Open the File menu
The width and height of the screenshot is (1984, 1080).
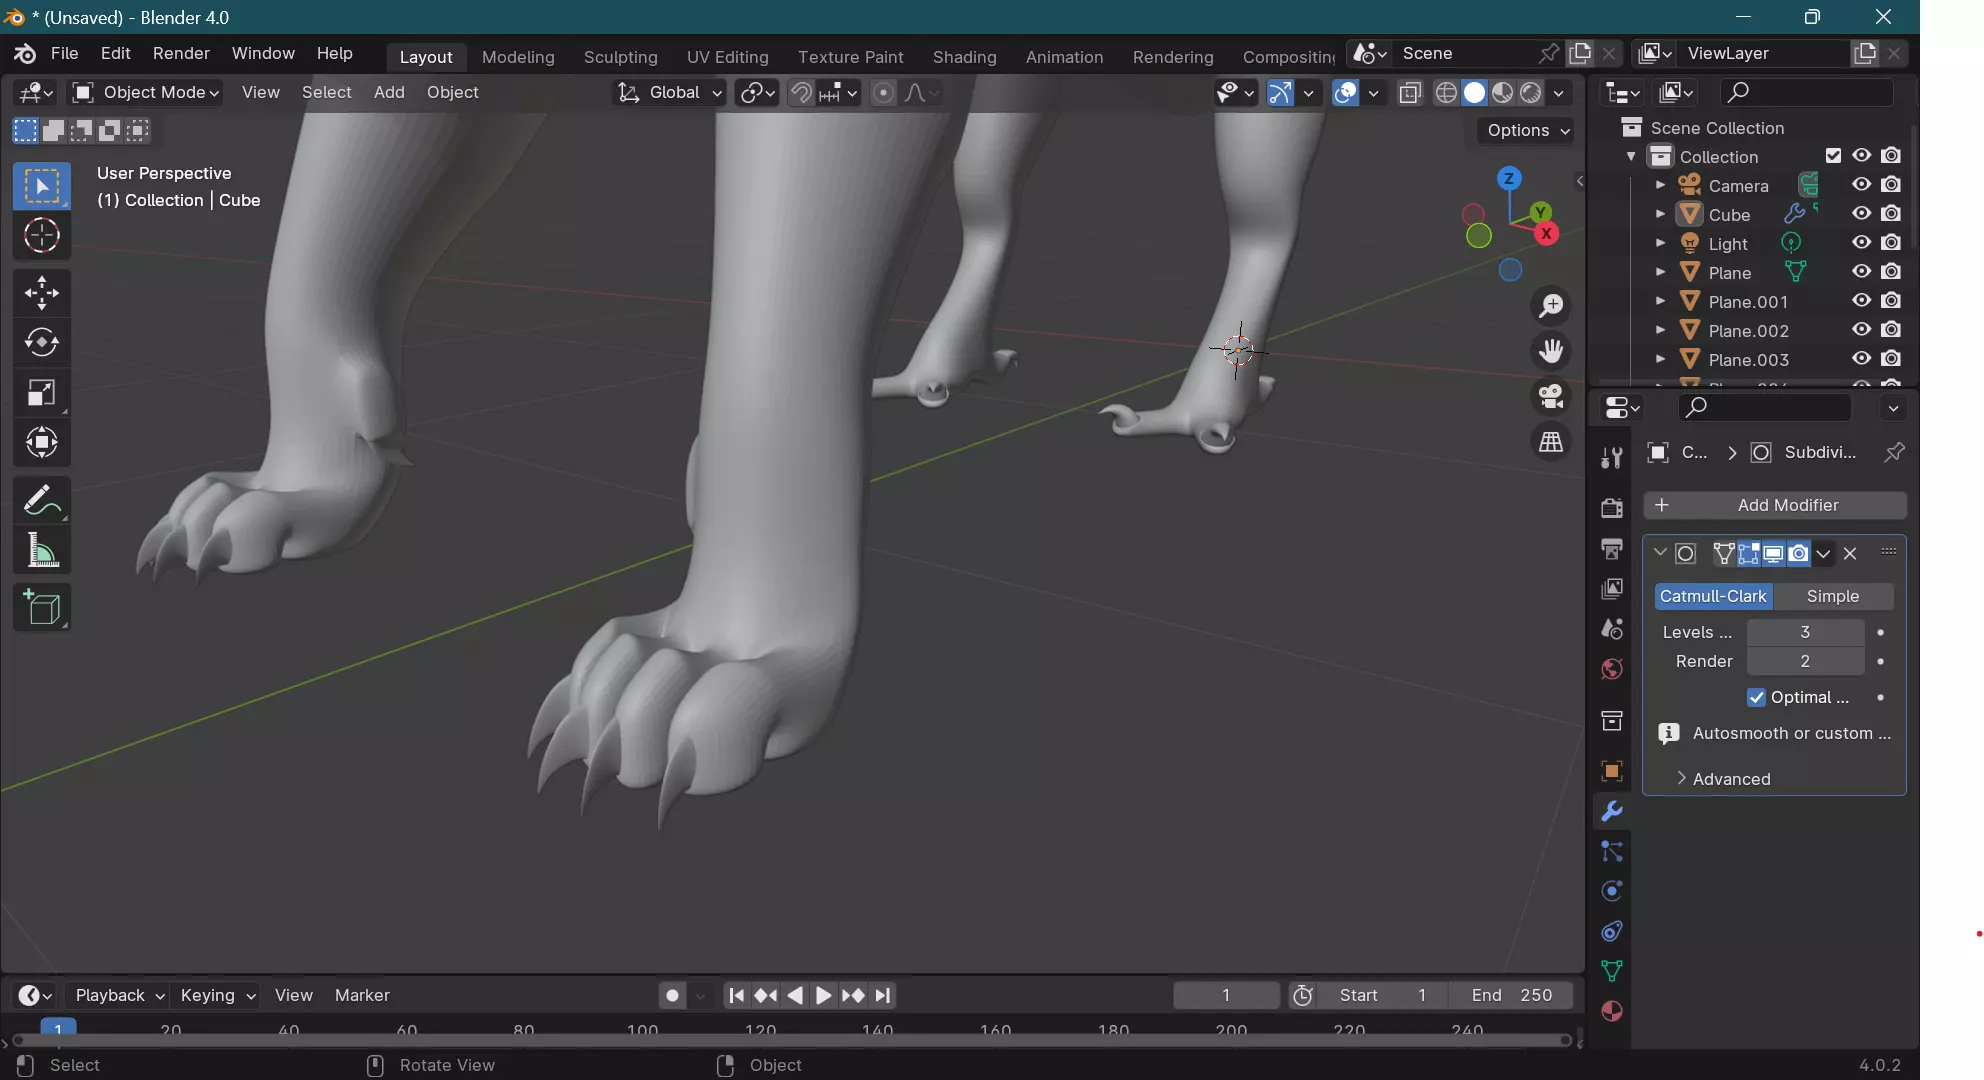point(64,54)
